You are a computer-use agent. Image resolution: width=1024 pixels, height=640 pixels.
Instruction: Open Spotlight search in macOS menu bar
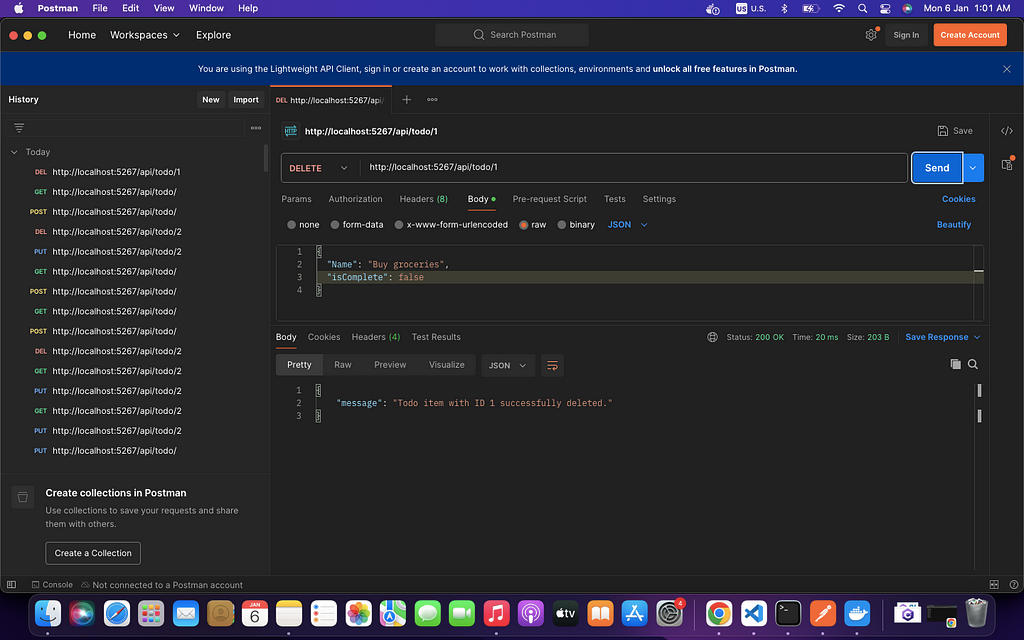(x=863, y=8)
